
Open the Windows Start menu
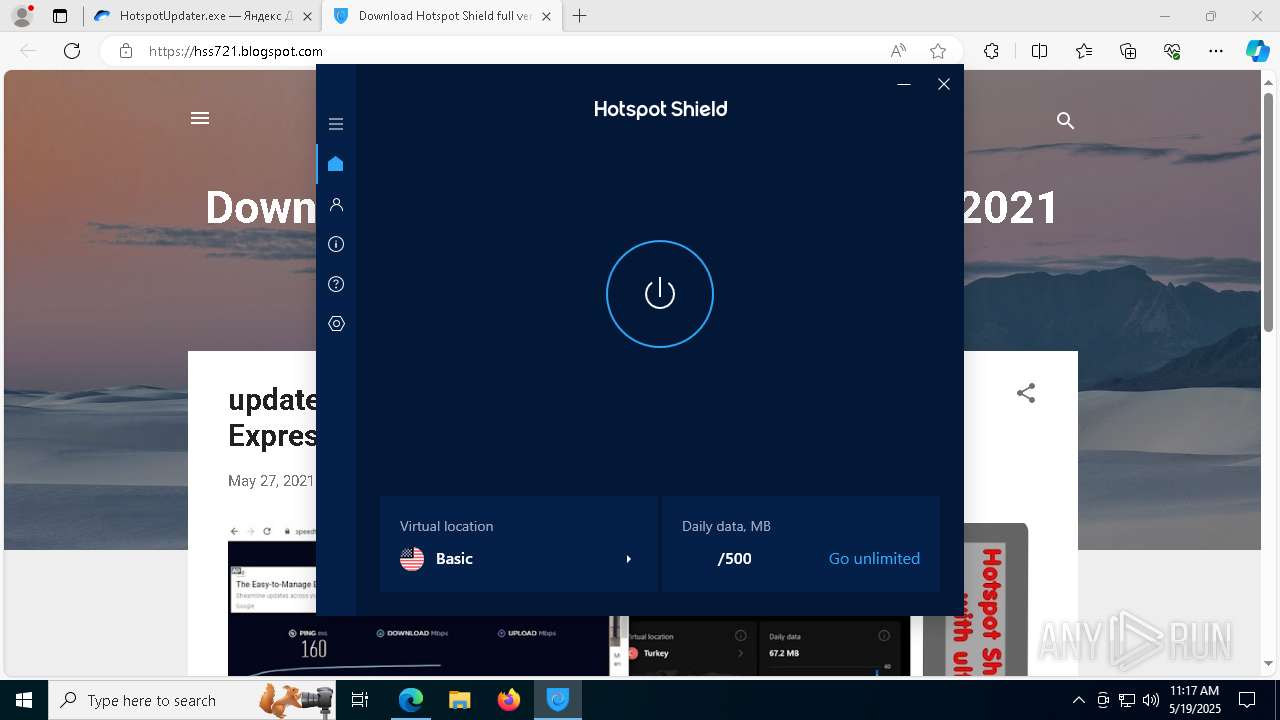pyautogui.click(x=24, y=700)
